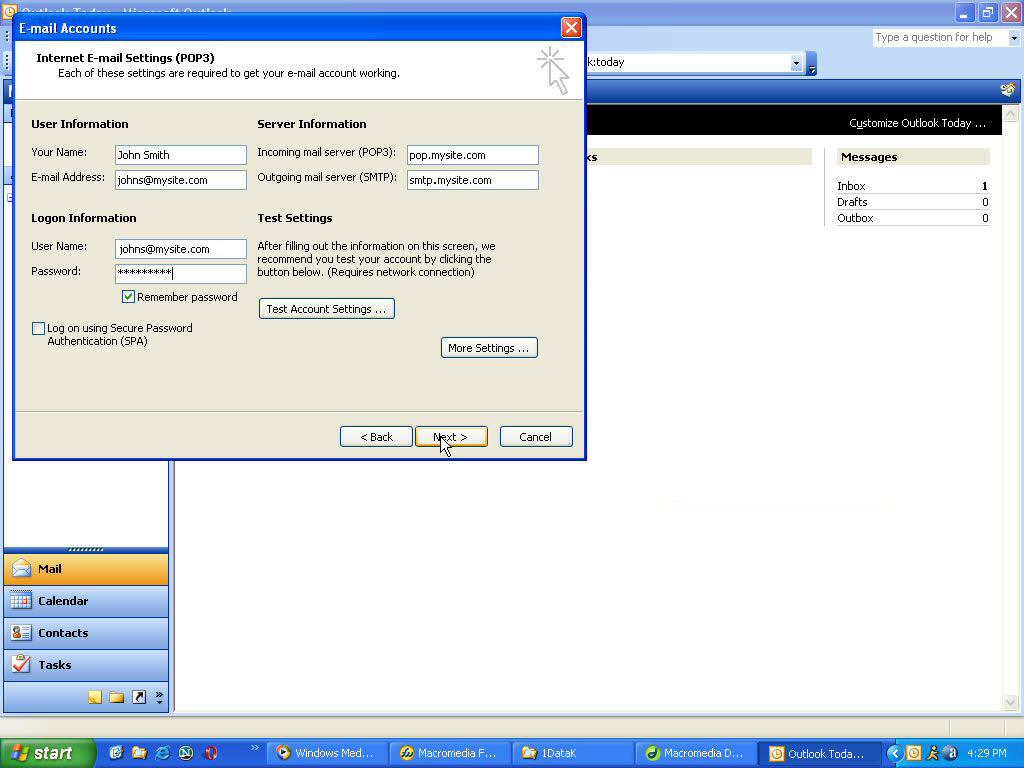Launch Internet Explorer from Quick Launch
This screenshot has height=768, width=1024.
[162, 753]
